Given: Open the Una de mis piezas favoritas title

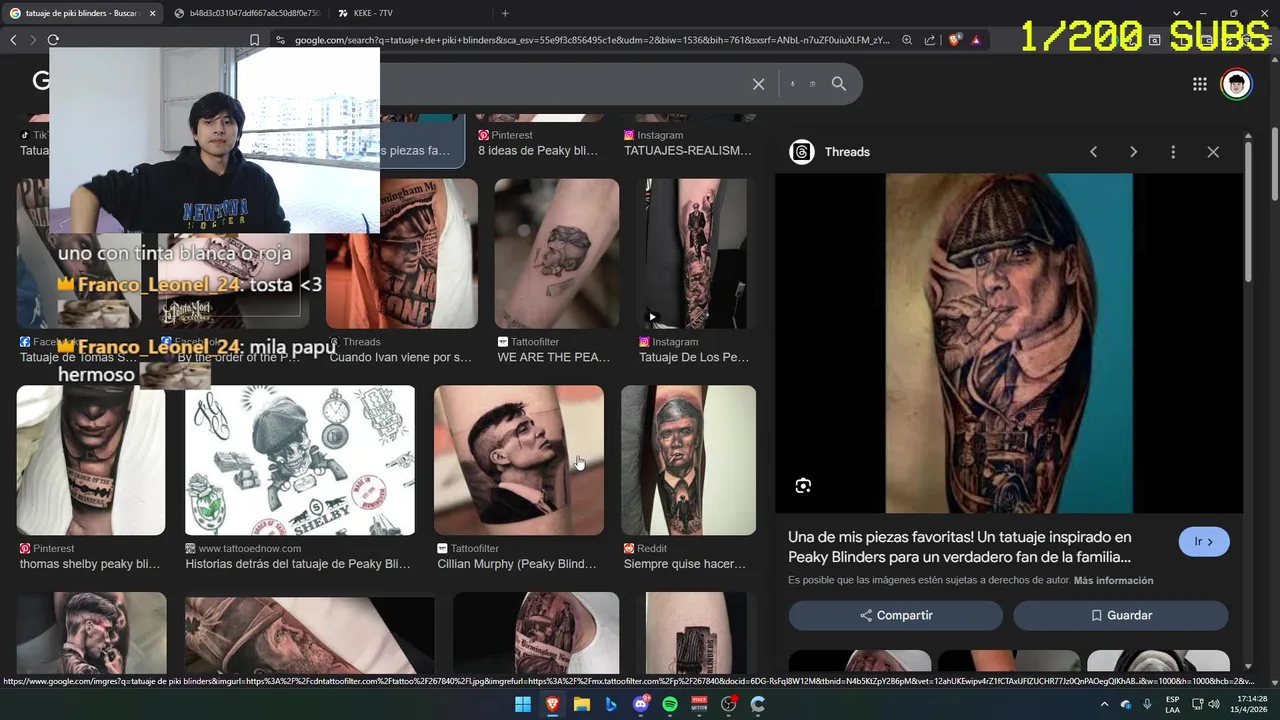Looking at the screenshot, I should tap(960, 547).
